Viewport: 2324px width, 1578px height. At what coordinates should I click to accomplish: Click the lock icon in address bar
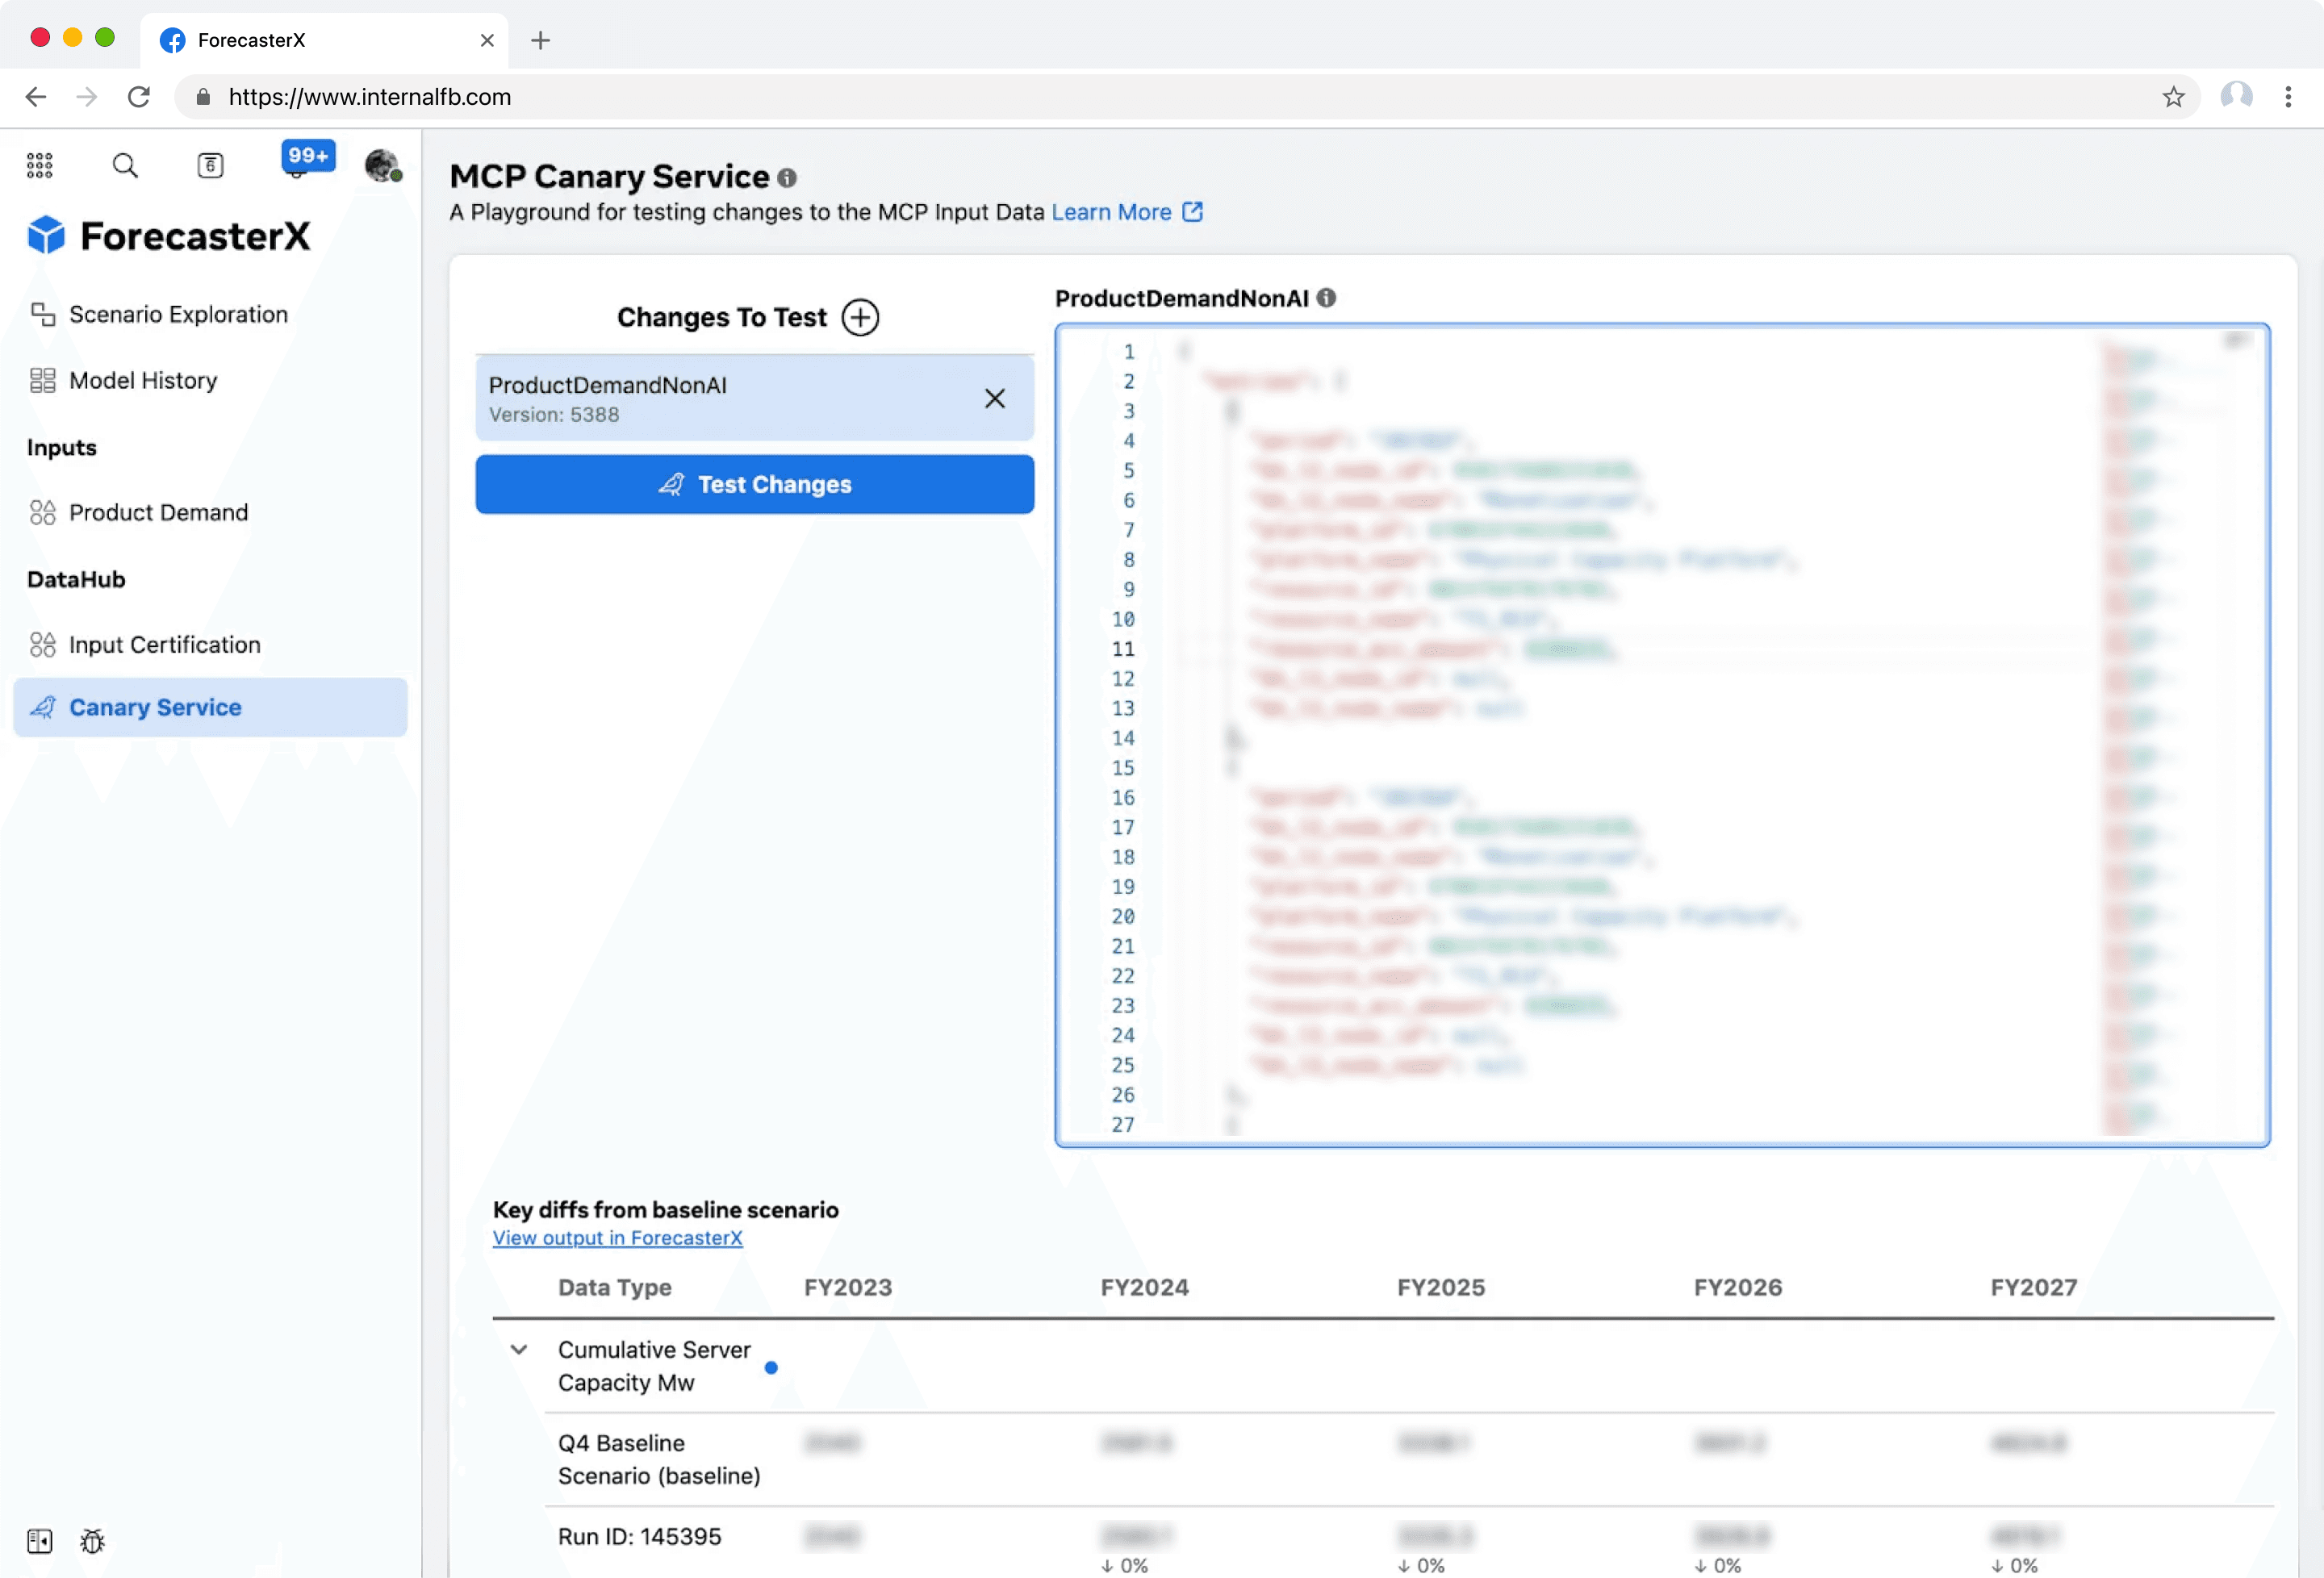(203, 97)
